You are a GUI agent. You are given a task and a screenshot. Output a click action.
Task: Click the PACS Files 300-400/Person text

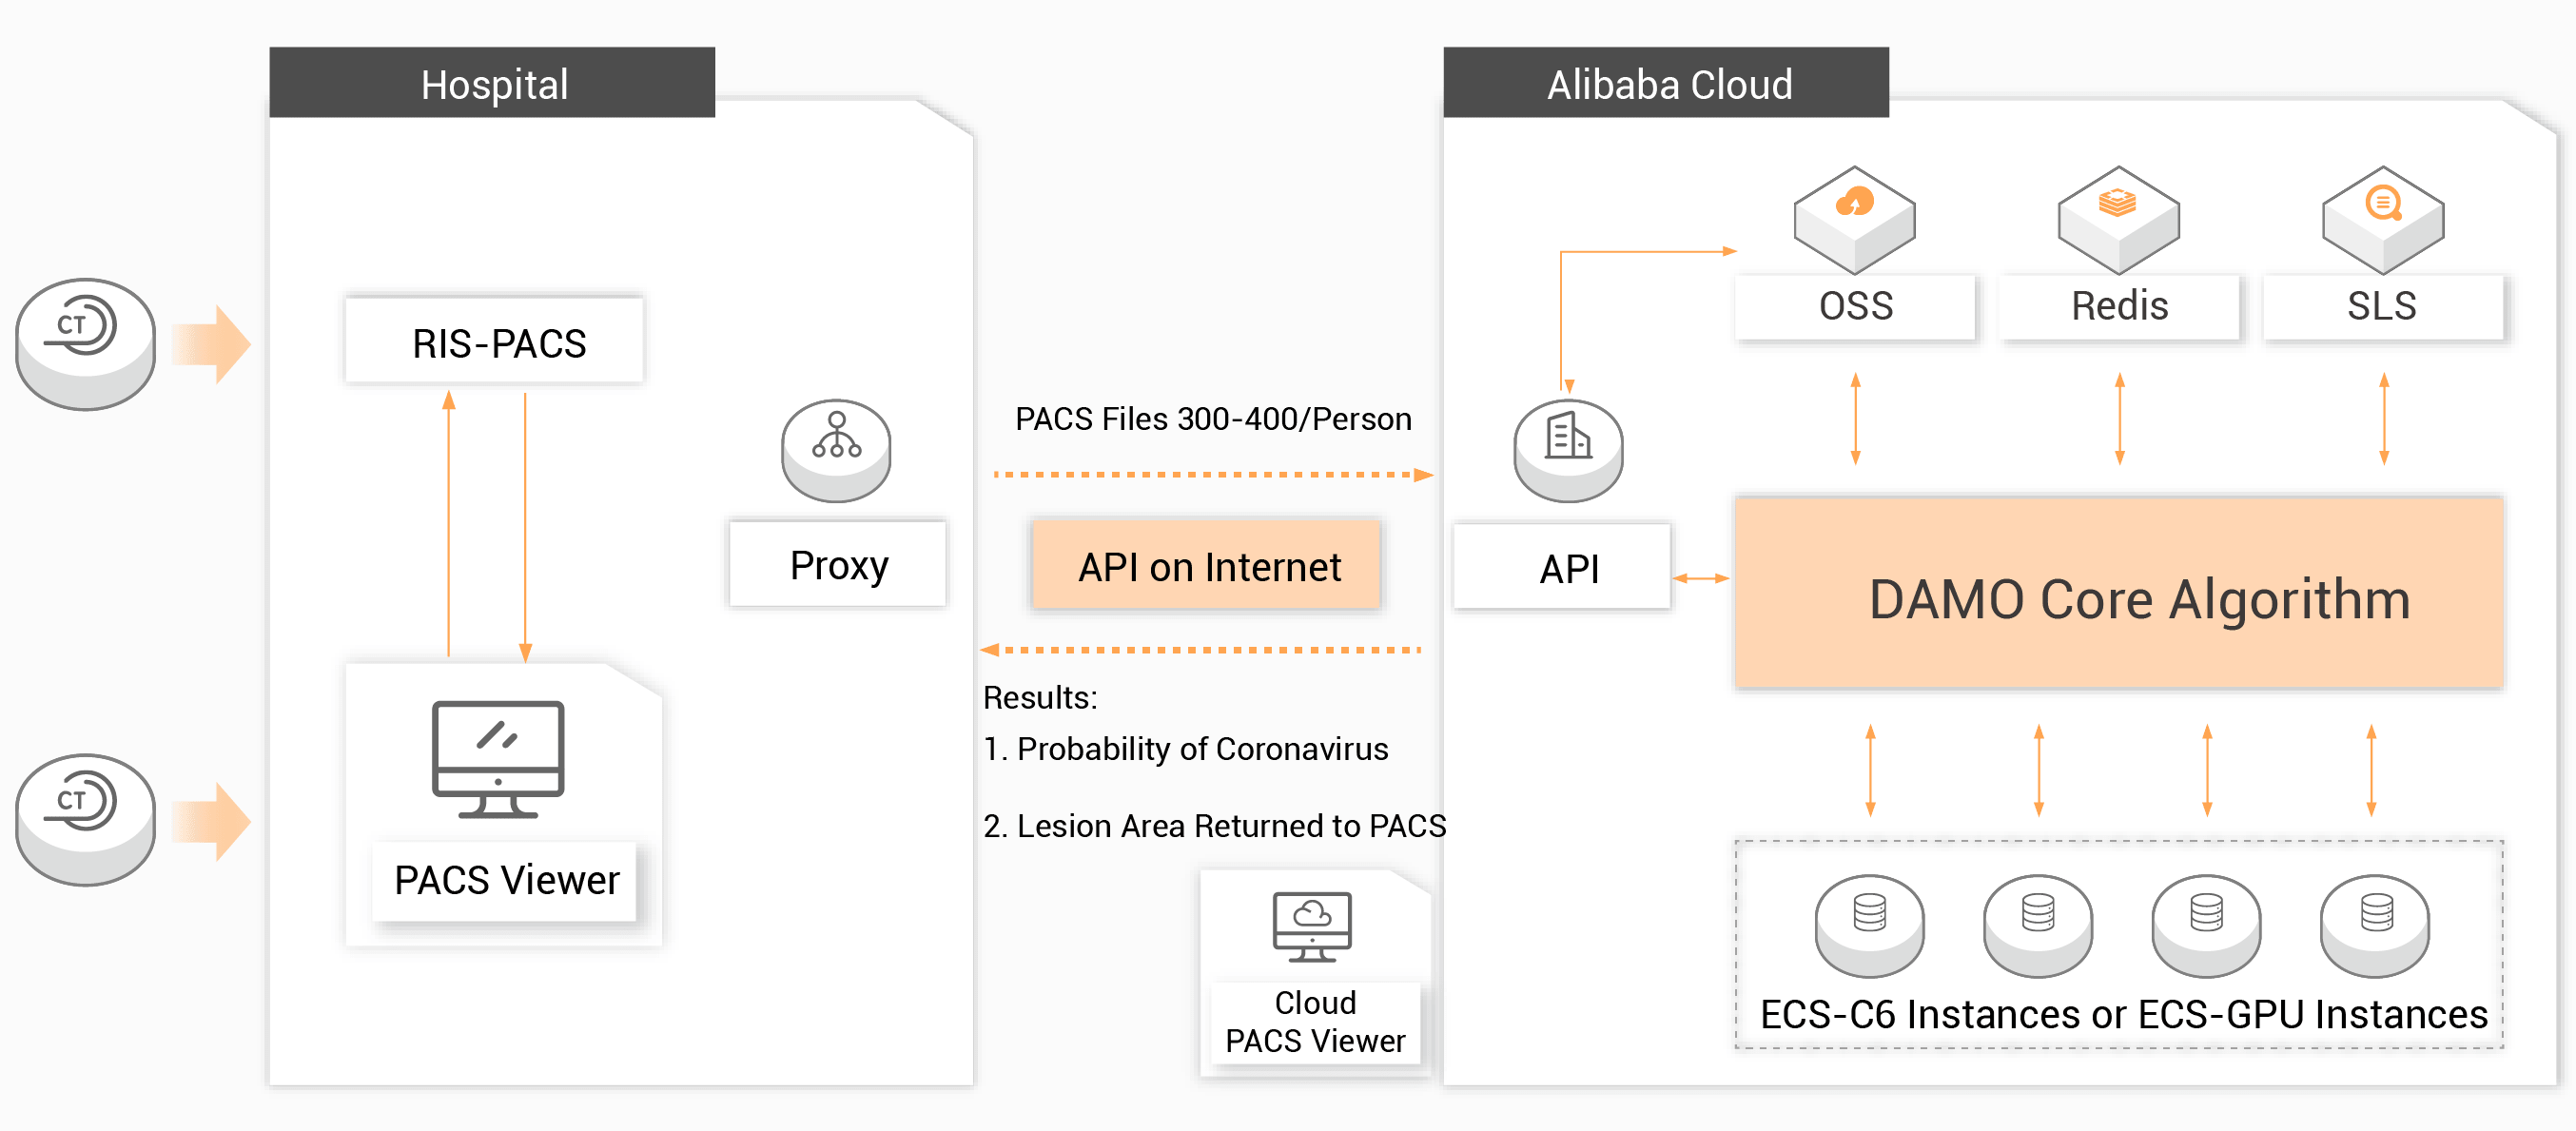point(1213,418)
